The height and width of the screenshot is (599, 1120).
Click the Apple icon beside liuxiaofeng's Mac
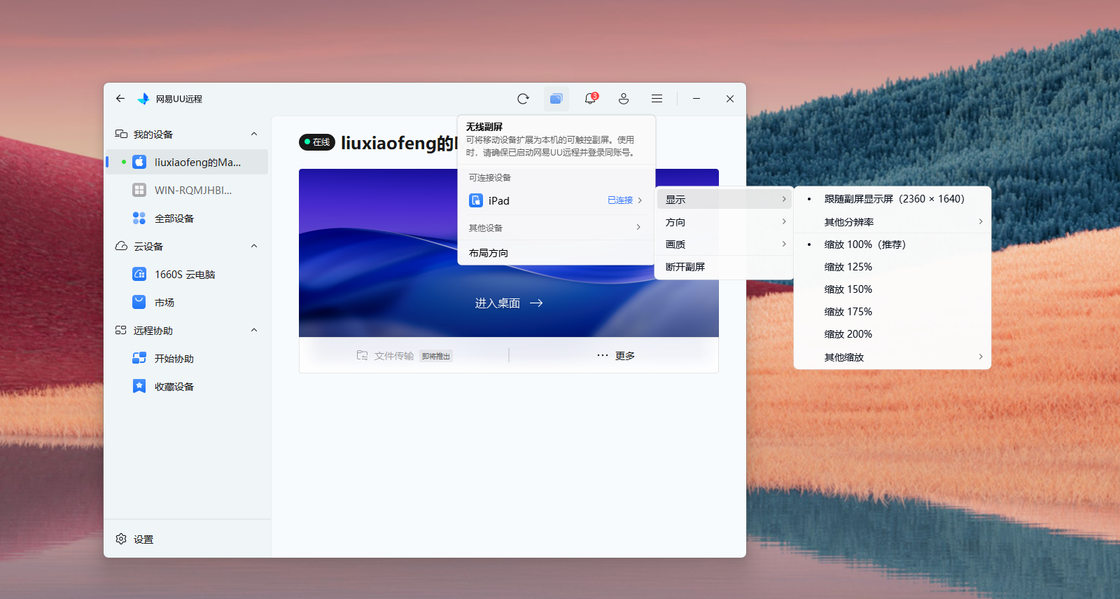[x=139, y=162]
